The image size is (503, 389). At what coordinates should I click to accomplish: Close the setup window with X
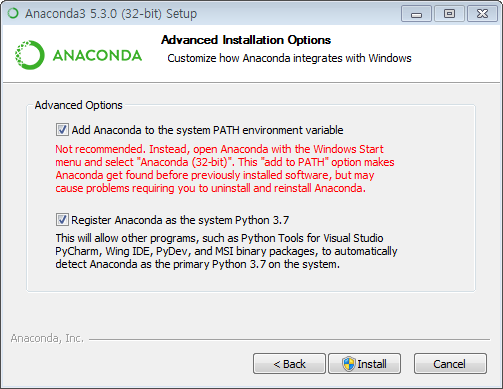[x=482, y=14]
